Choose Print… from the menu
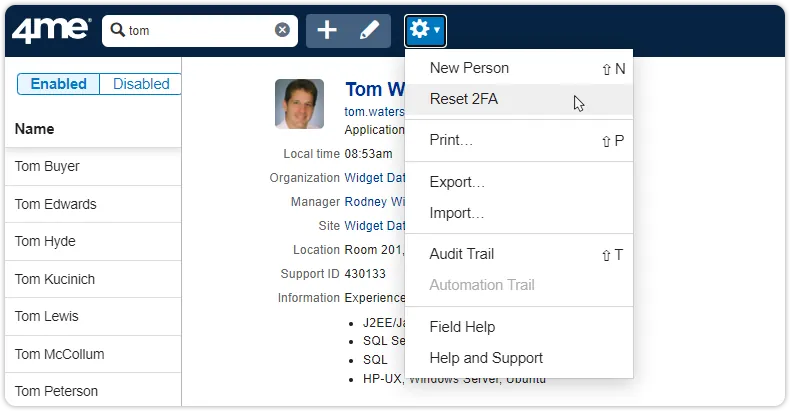 (519, 141)
